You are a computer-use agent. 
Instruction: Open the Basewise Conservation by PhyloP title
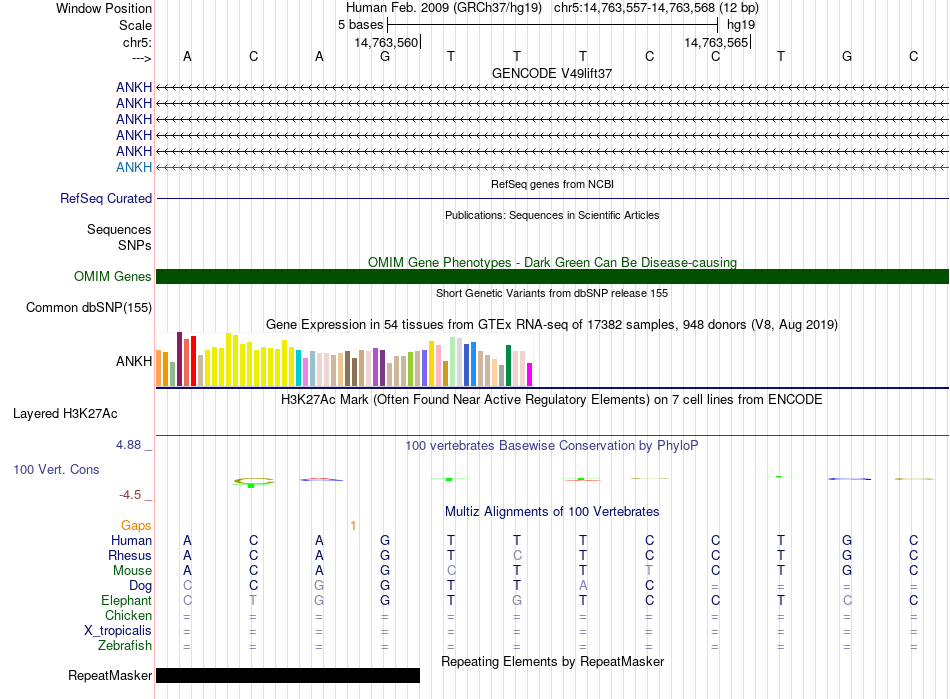[552, 446]
